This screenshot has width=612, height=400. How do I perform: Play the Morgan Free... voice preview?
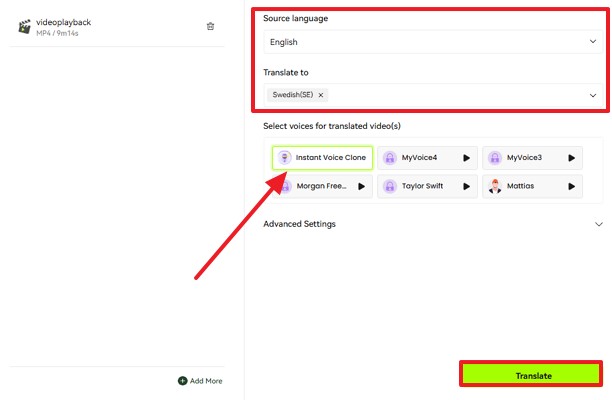(x=361, y=186)
